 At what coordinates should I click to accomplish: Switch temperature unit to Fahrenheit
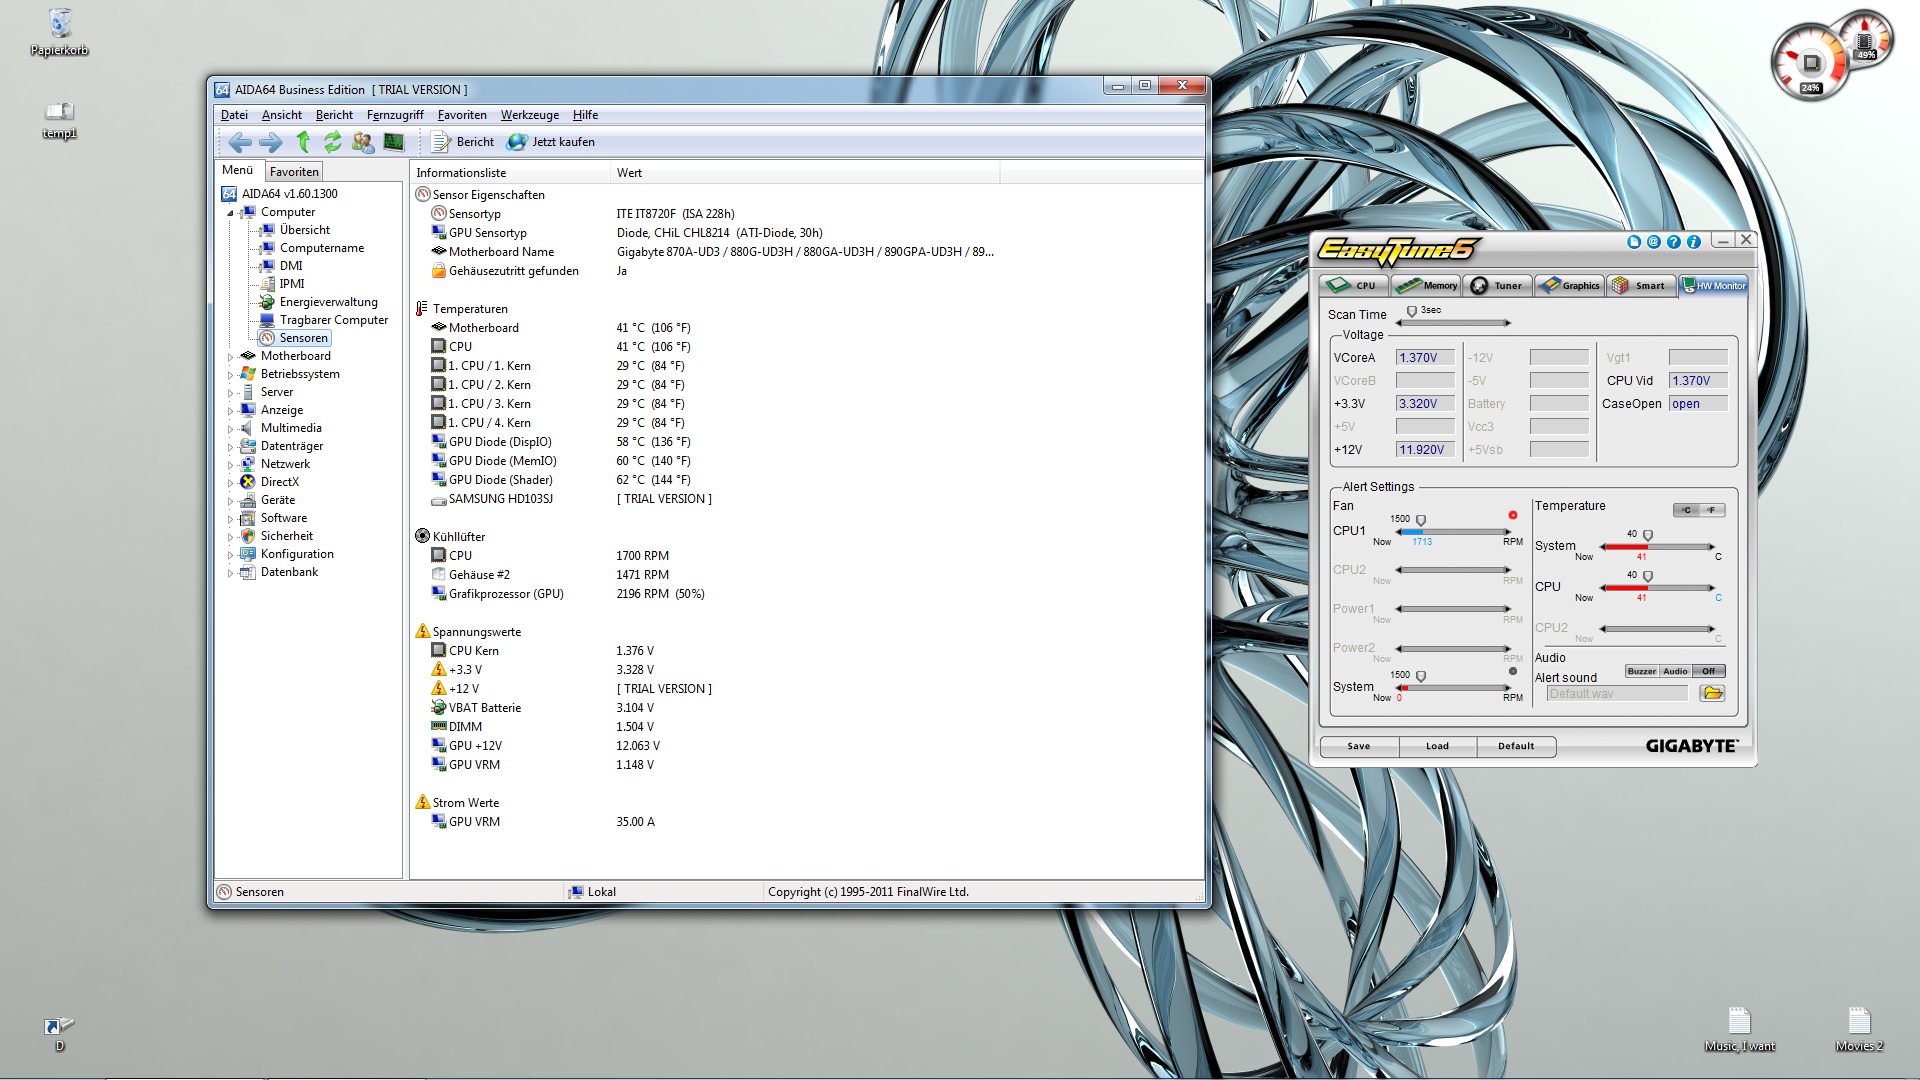click(1711, 510)
